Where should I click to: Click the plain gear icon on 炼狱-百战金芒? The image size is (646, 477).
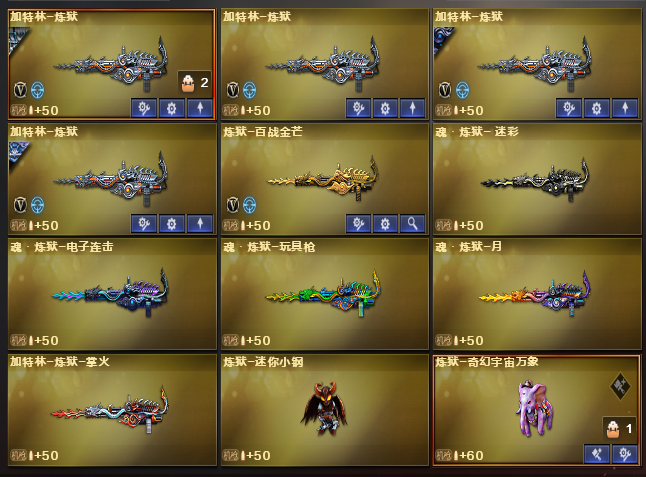point(385,224)
